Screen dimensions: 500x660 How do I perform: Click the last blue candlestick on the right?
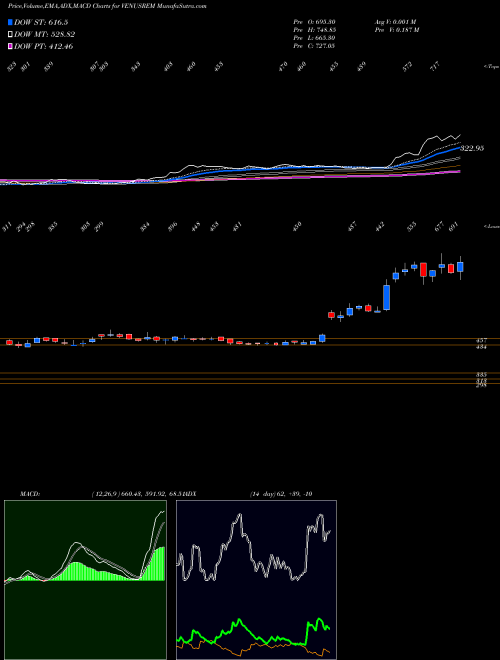pyautogui.click(x=460, y=267)
